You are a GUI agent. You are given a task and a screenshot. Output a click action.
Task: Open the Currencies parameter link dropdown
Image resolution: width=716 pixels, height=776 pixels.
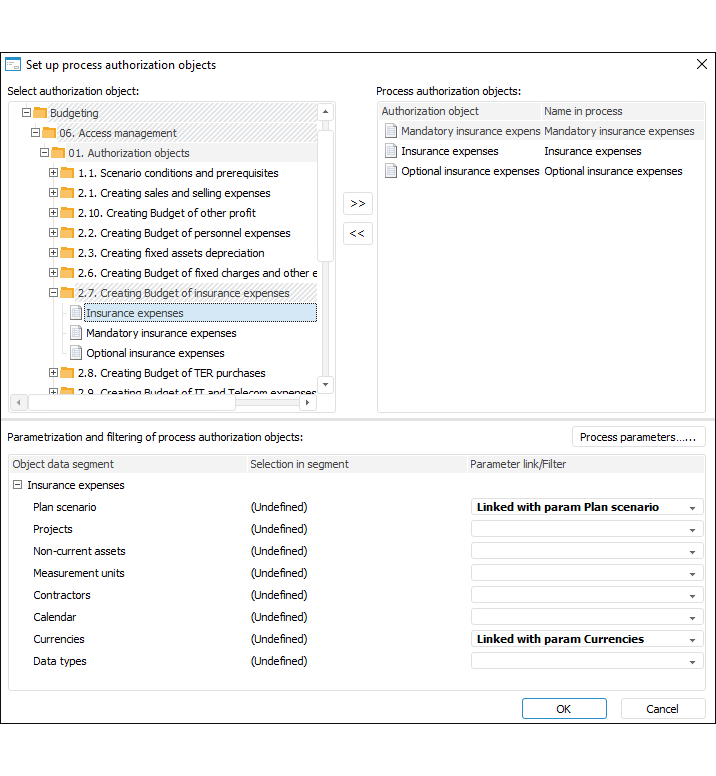(x=691, y=640)
